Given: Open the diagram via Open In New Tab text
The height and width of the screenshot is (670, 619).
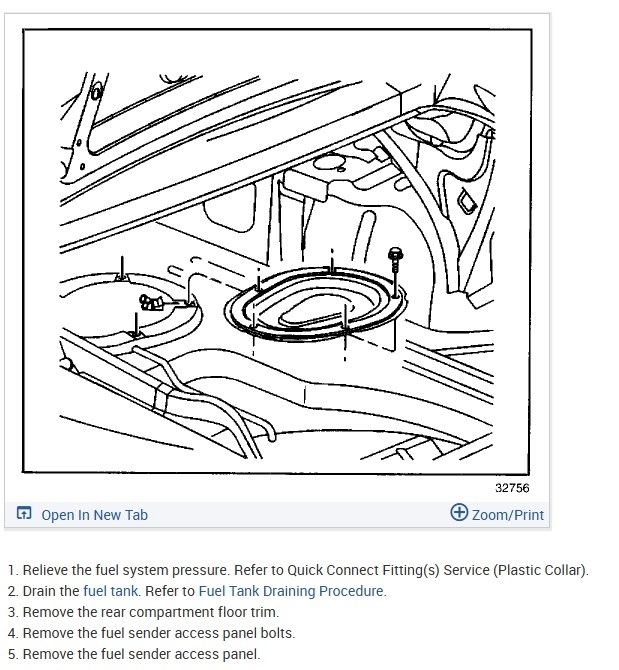Looking at the screenshot, I should click(x=94, y=515).
